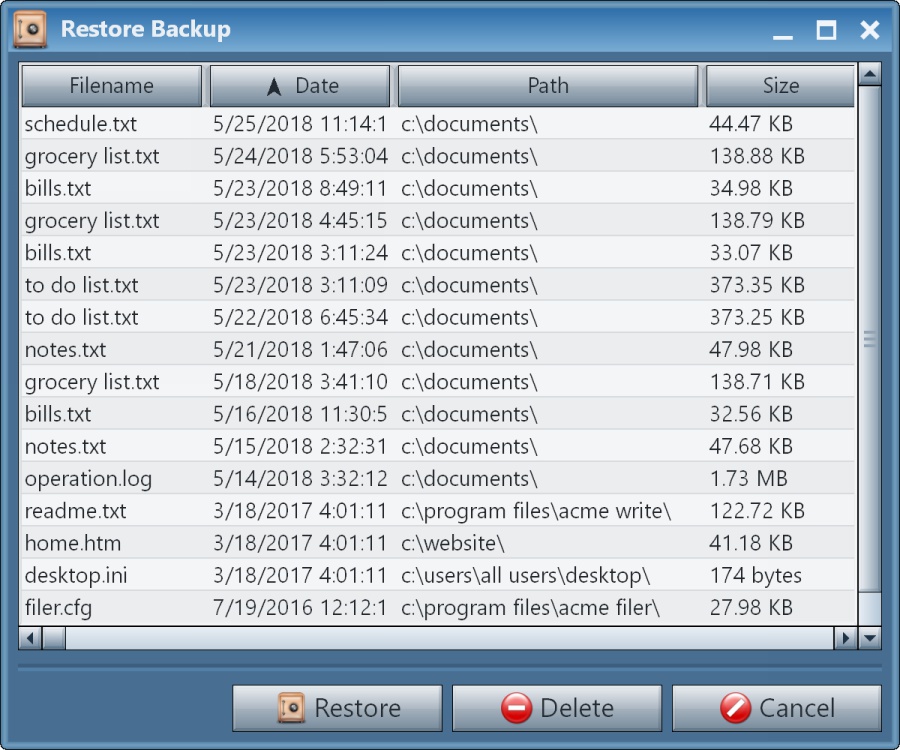Select to do list.txt dated 5/22/2018
This screenshot has width=900, height=750.
[x=437, y=317]
